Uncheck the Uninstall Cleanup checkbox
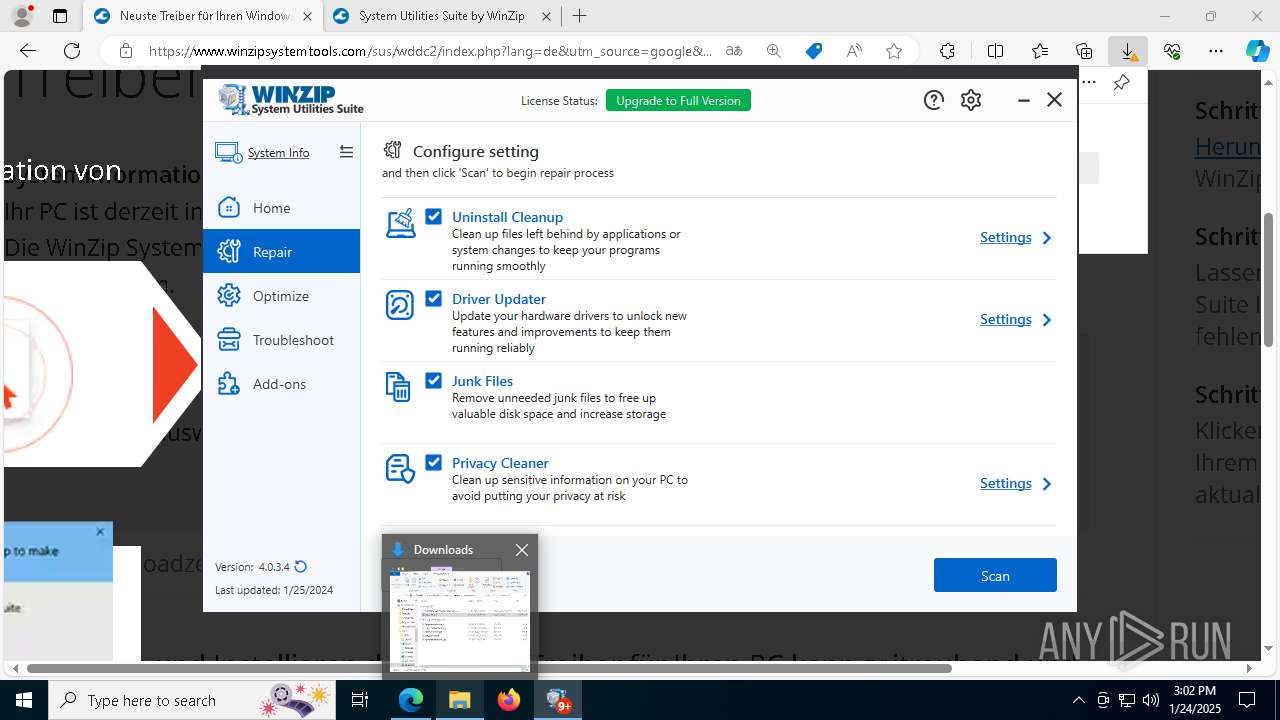This screenshot has width=1280, height=720. (x=433, y=216)
